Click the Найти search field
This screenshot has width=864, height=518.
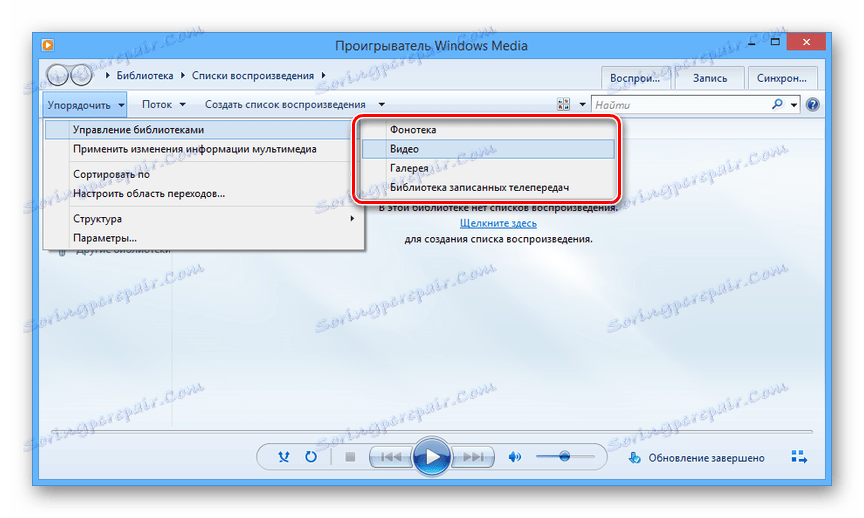pos(681,105)
